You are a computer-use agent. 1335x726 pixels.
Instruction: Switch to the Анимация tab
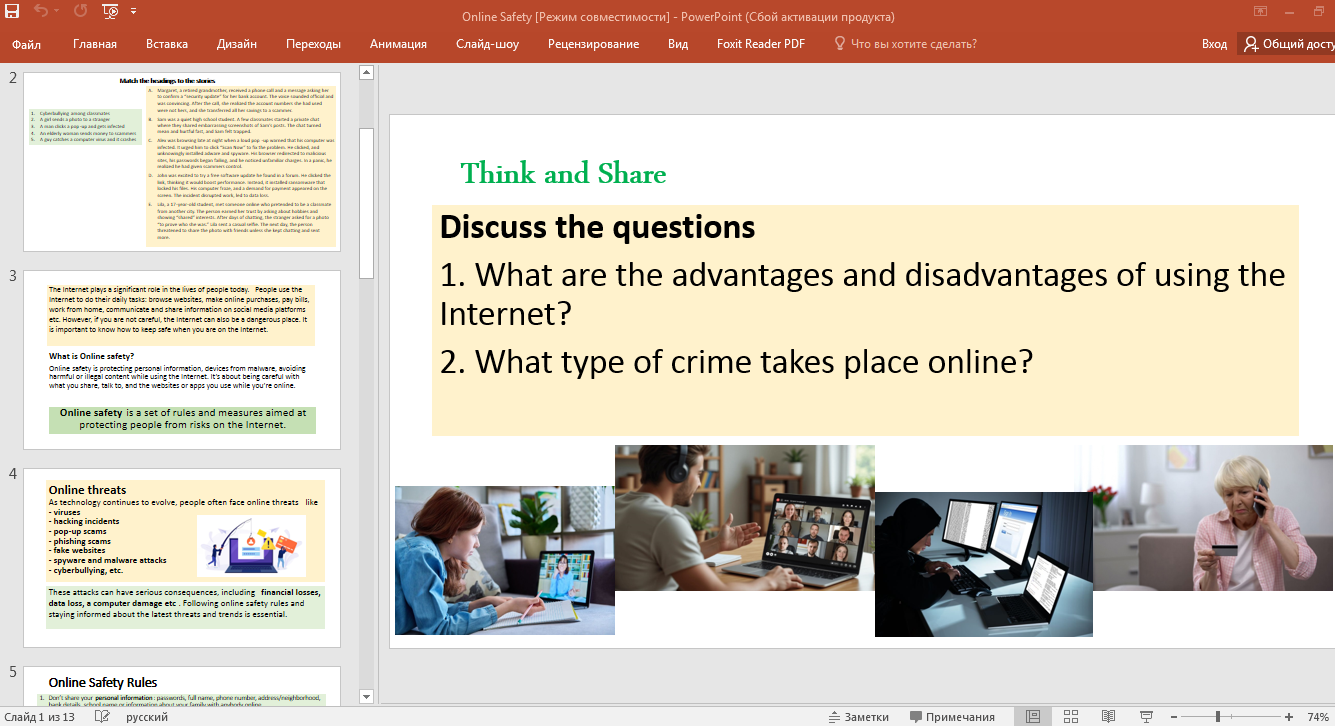(x=398, y=44)
